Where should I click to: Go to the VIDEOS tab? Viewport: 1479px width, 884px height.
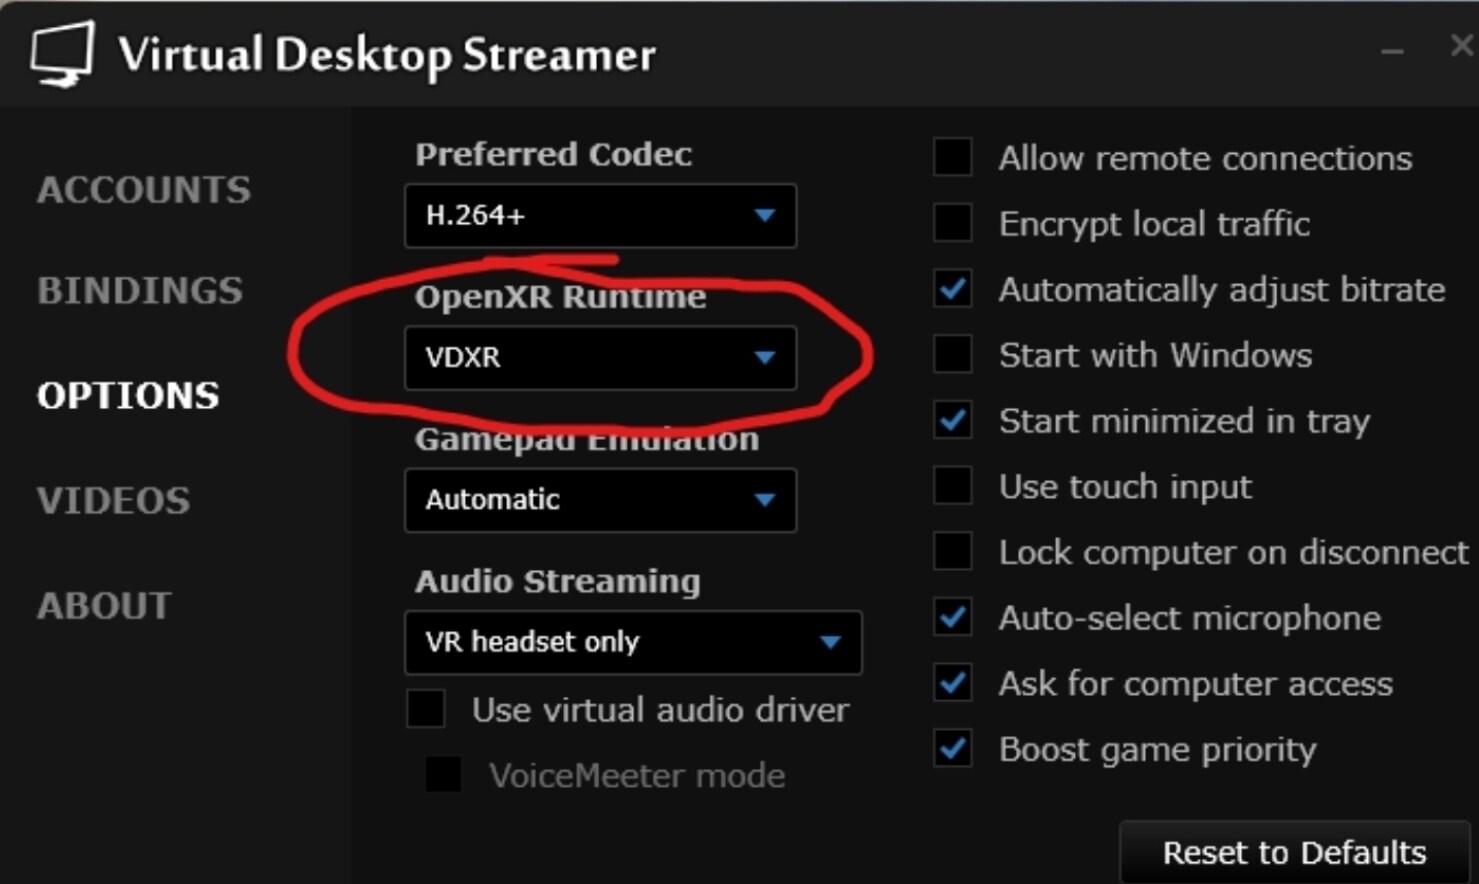[113, 500]
